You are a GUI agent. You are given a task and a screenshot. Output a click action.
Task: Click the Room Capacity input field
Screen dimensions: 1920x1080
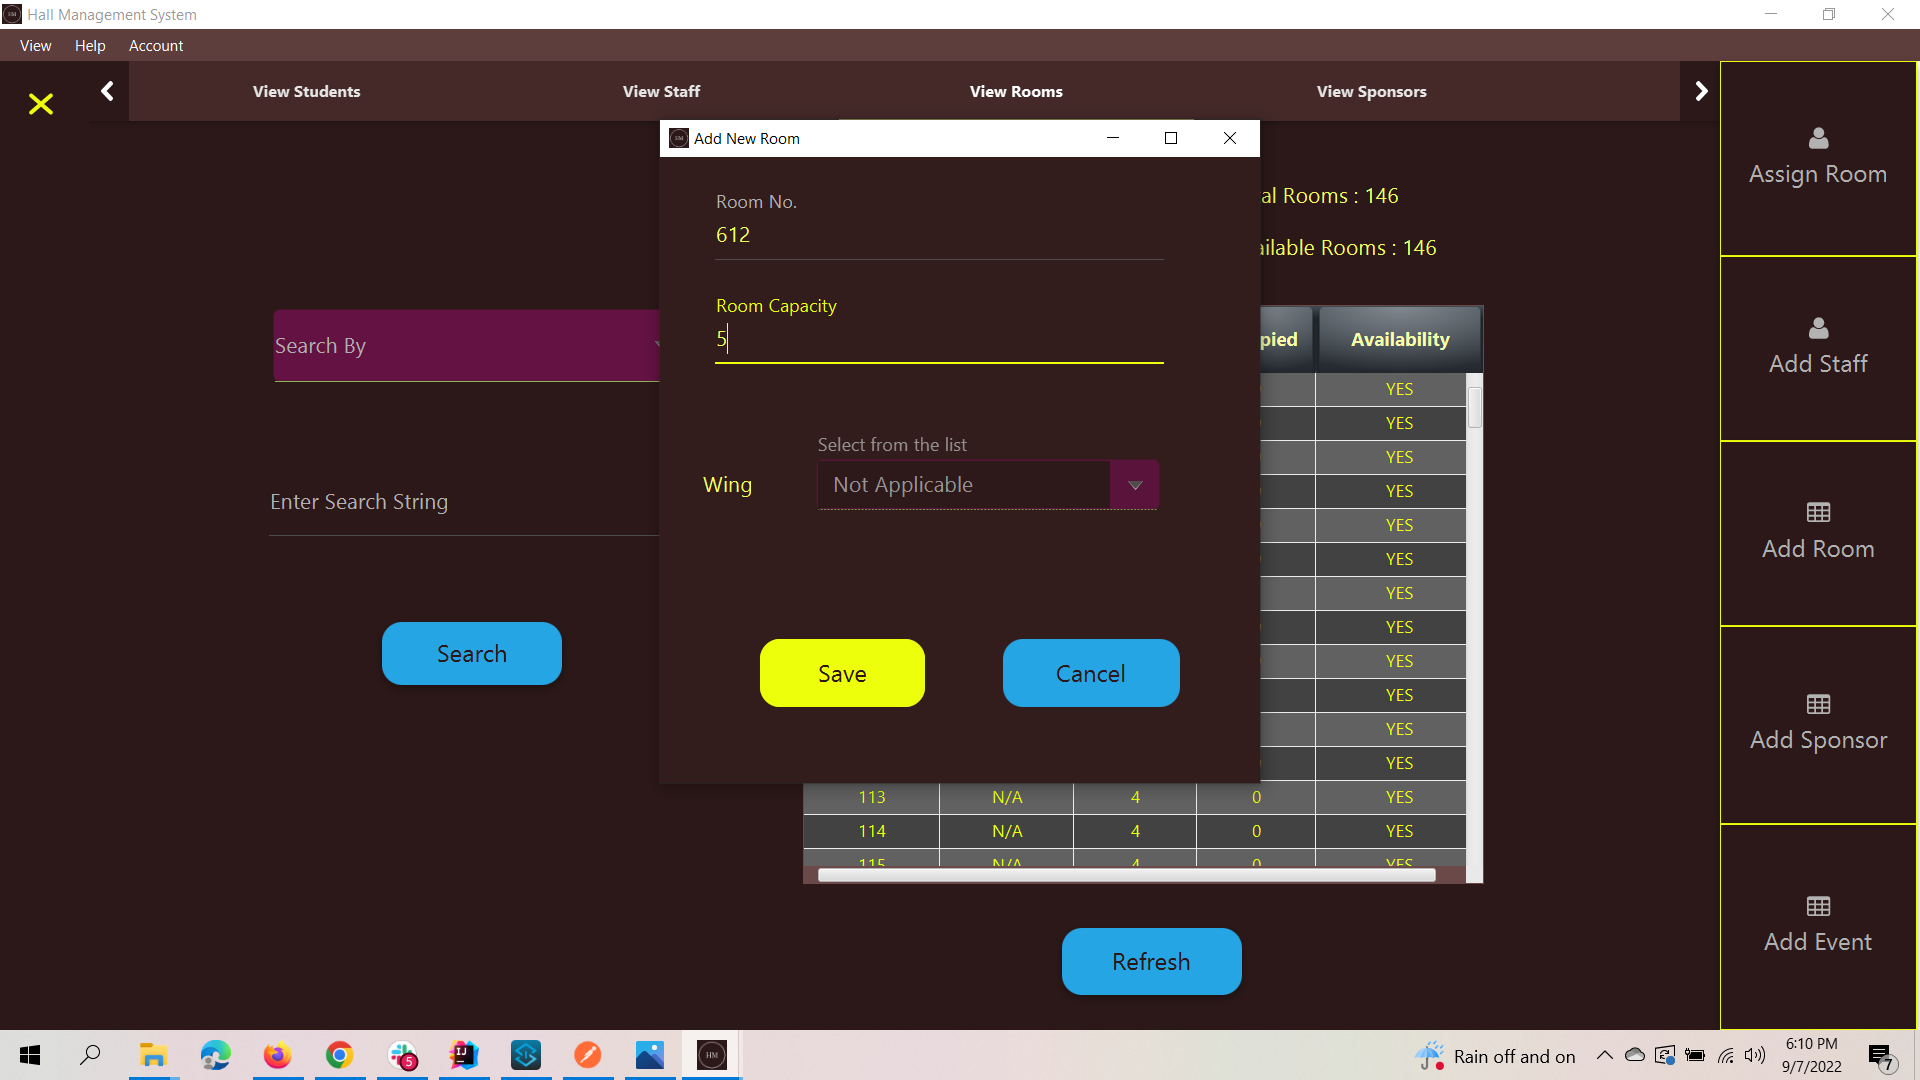click(x=938, y=339)
